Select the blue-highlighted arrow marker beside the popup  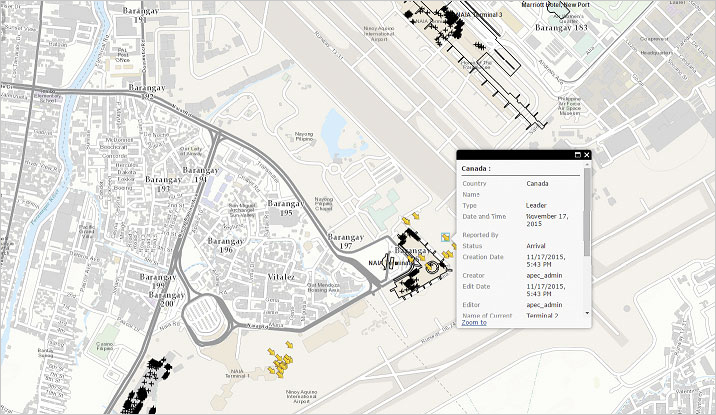[445, 237]
